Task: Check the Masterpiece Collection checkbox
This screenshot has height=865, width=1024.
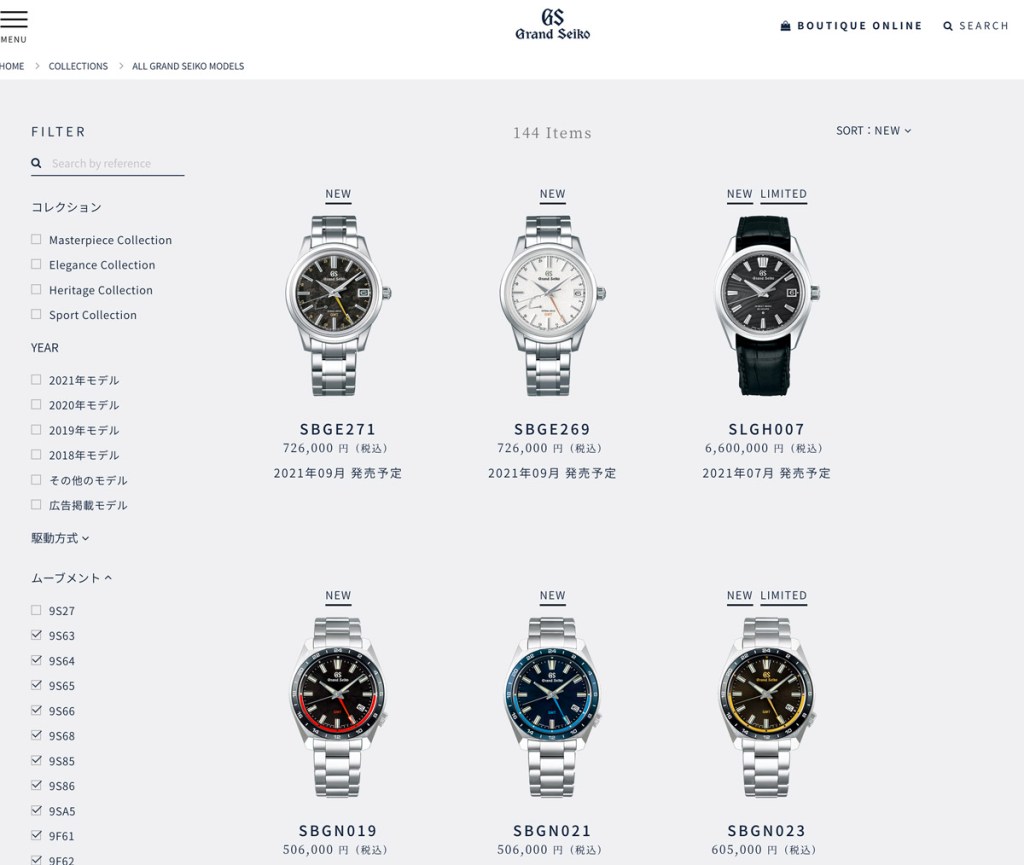Action: tap(36, 240)
